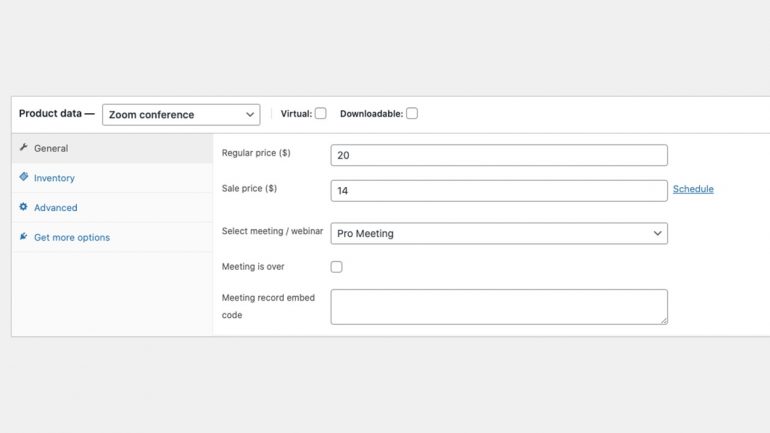Expand the Pro Meeting select menu

pyautogui.click(x=499, y=233)
